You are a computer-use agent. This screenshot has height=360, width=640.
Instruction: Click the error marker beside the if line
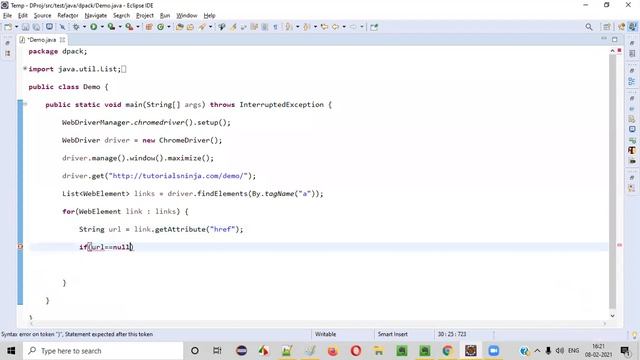(20, 247)
